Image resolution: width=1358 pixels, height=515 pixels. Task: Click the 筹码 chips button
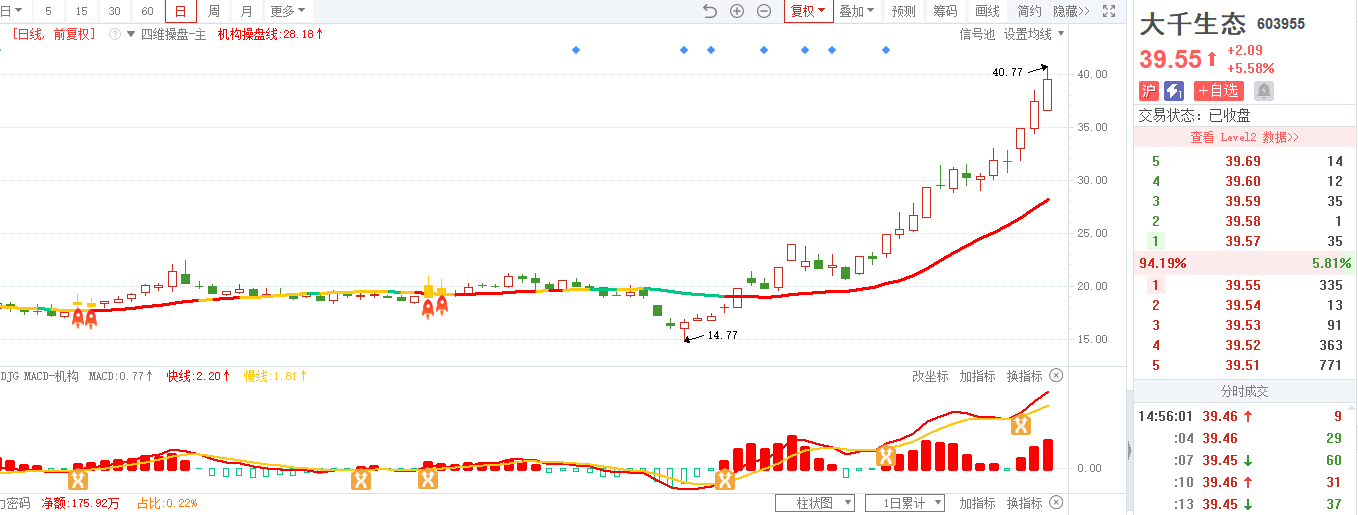tap(945, 11)
